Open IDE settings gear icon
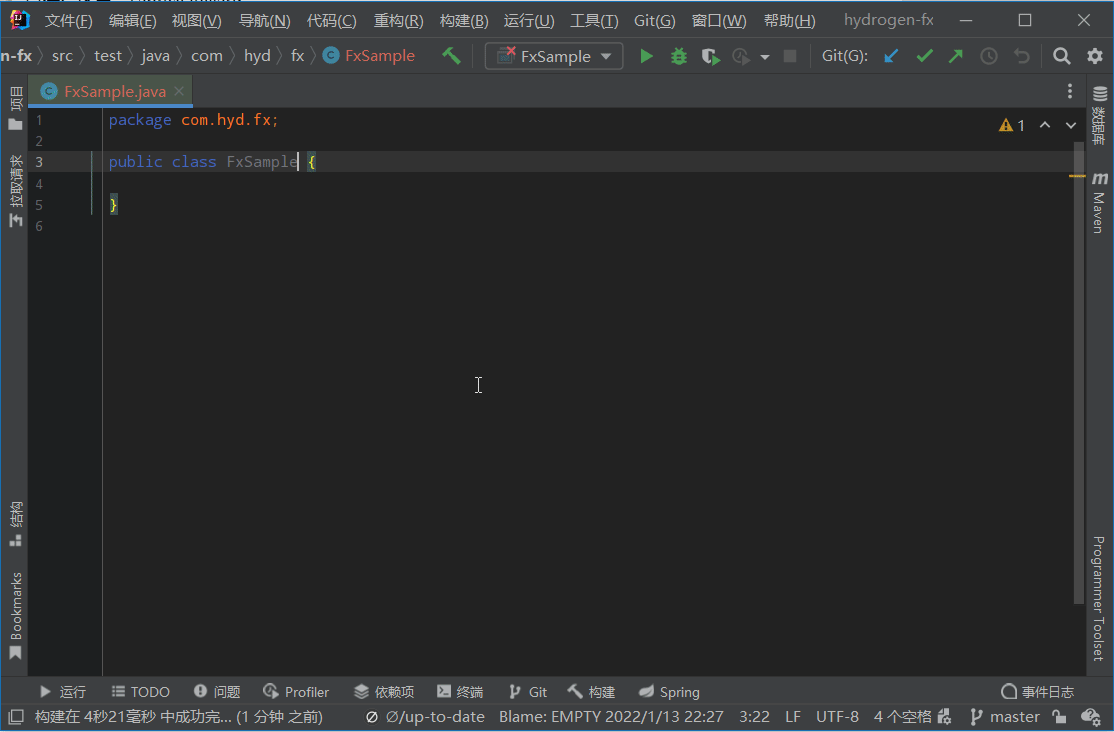Viewport: 1114px width, 732px height. pyautogui.click(x=1094, y=57)
